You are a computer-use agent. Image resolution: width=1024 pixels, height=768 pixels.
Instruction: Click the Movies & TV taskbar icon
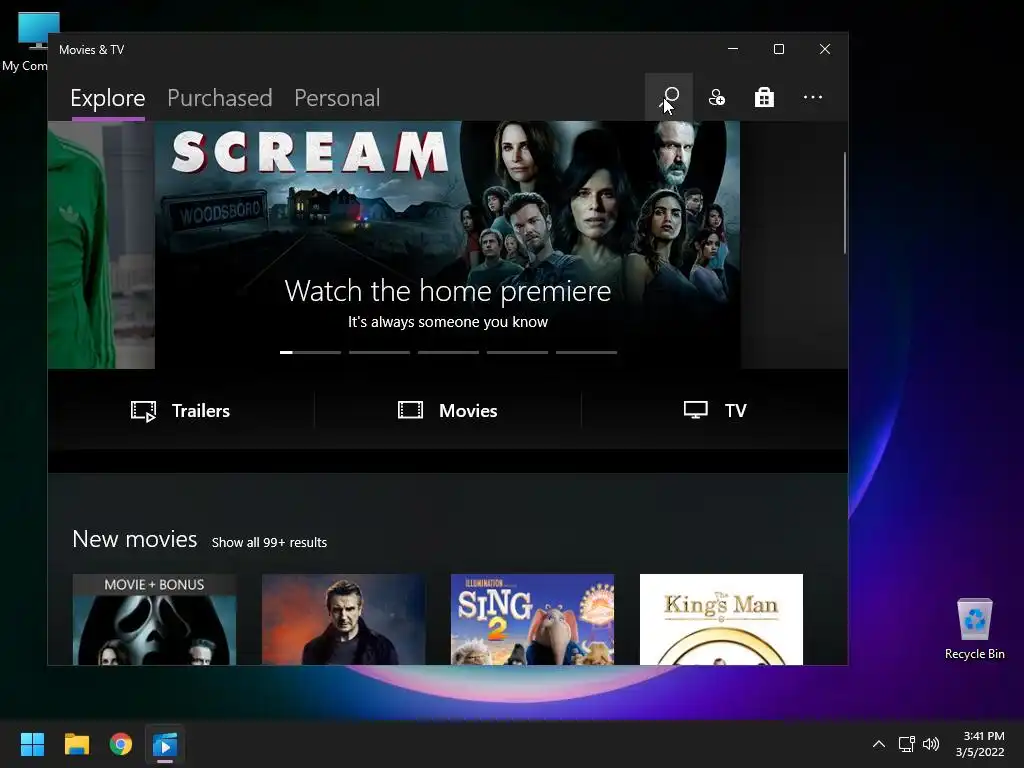pyautogui.click(x=165, y=744)
